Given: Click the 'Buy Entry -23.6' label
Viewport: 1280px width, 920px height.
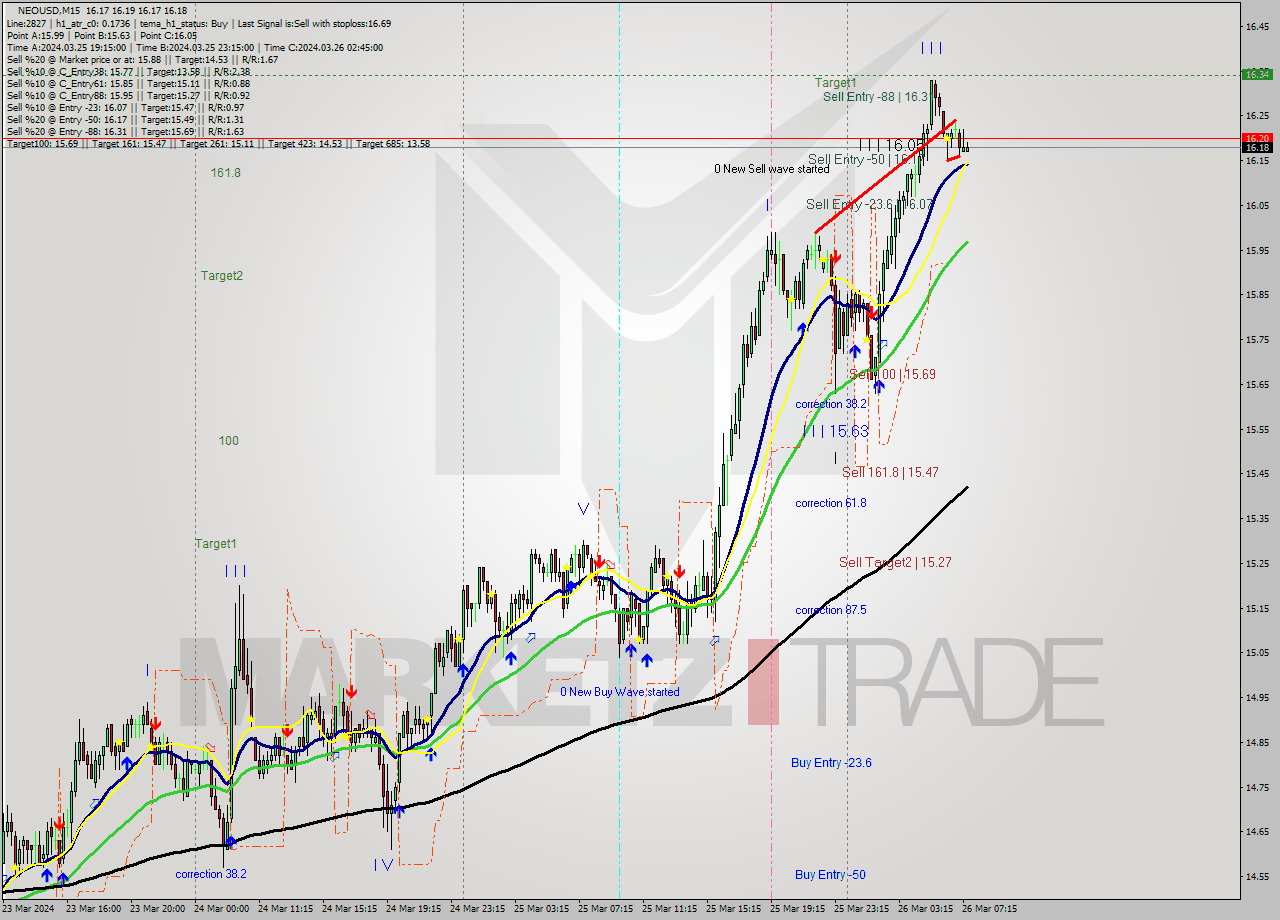Looking at the screenshot, I should (x=831, y=763).
